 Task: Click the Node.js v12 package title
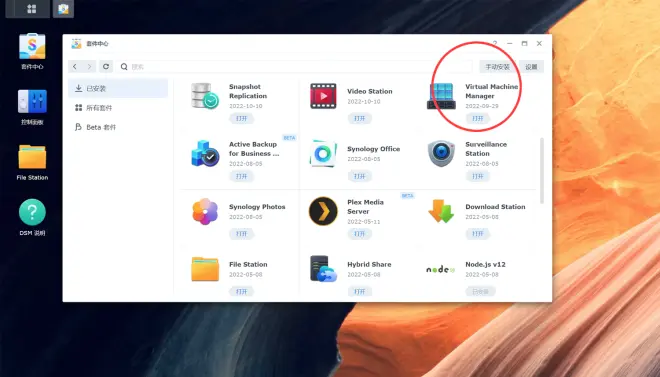(x=485, y=264)
